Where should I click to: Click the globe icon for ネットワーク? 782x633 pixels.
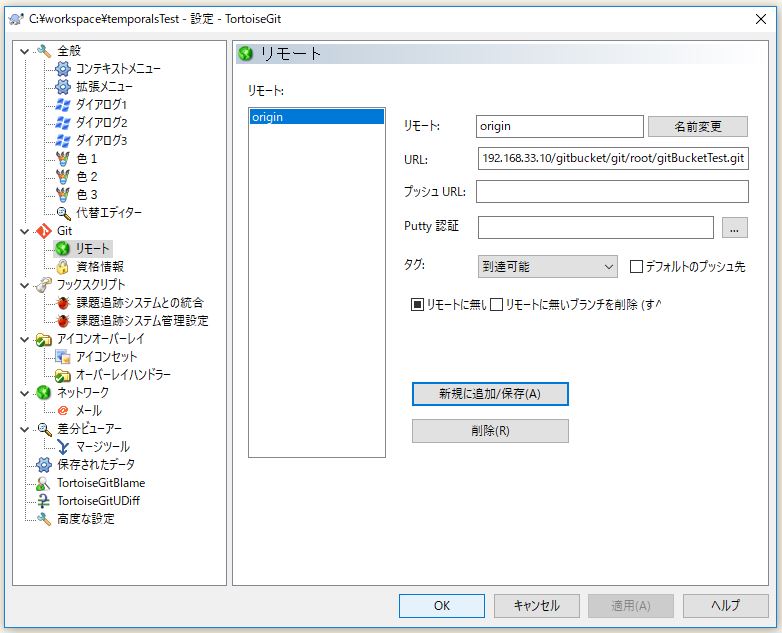[x=44, y=393]
